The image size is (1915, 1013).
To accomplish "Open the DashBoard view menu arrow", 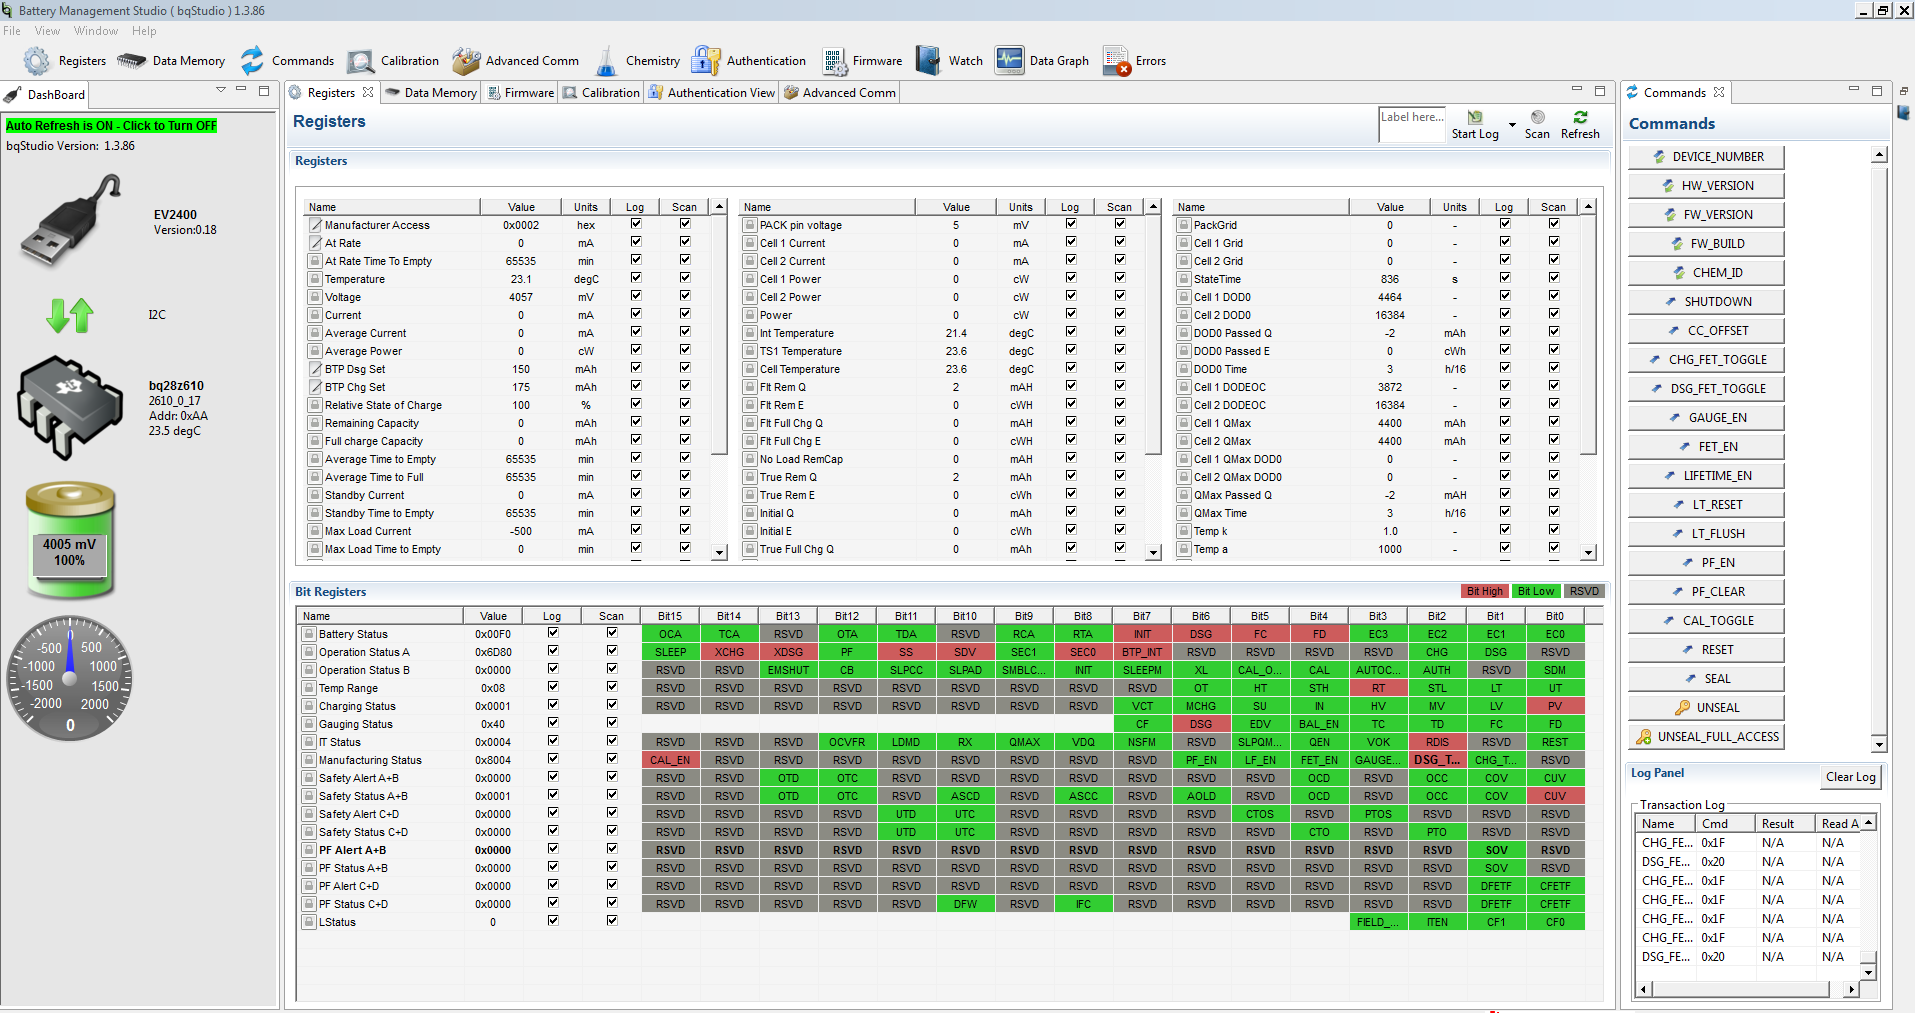I will [x=221, y=90].
